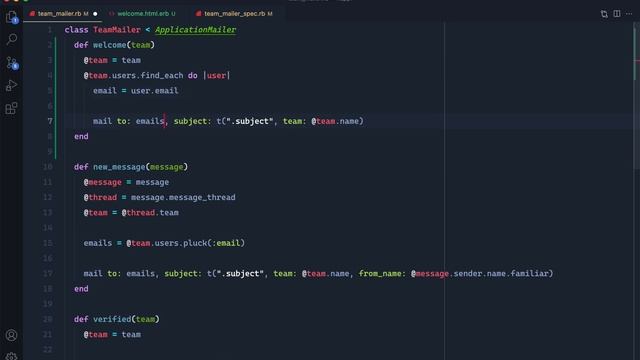Viewport: 640px width, 360px height.
Task: Split the editor to the right
Action: click(x=617, y=14)
